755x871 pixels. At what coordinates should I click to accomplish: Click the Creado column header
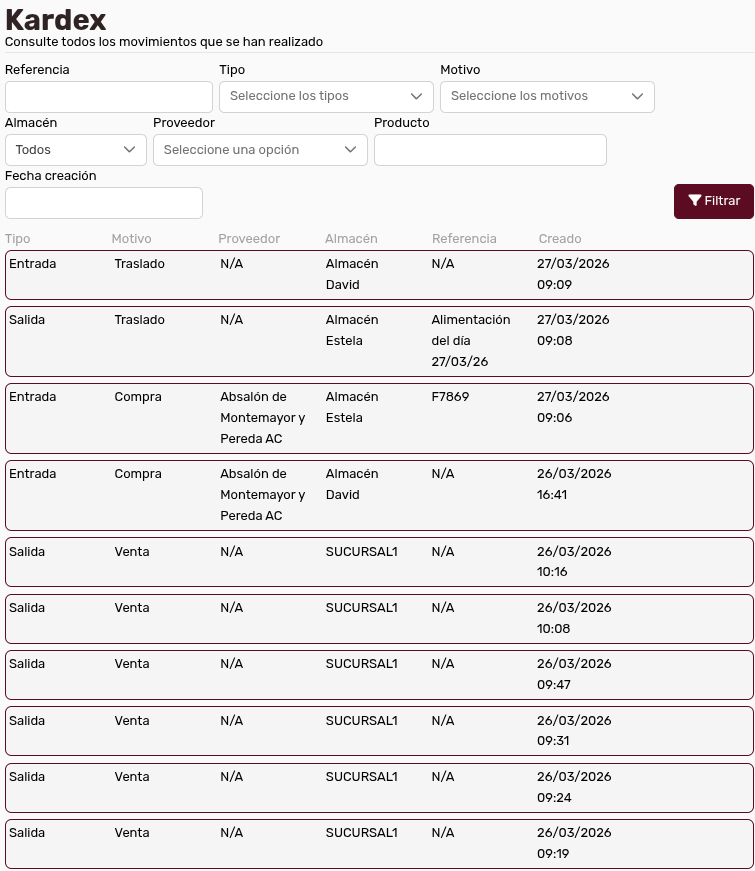pos(559,239)
